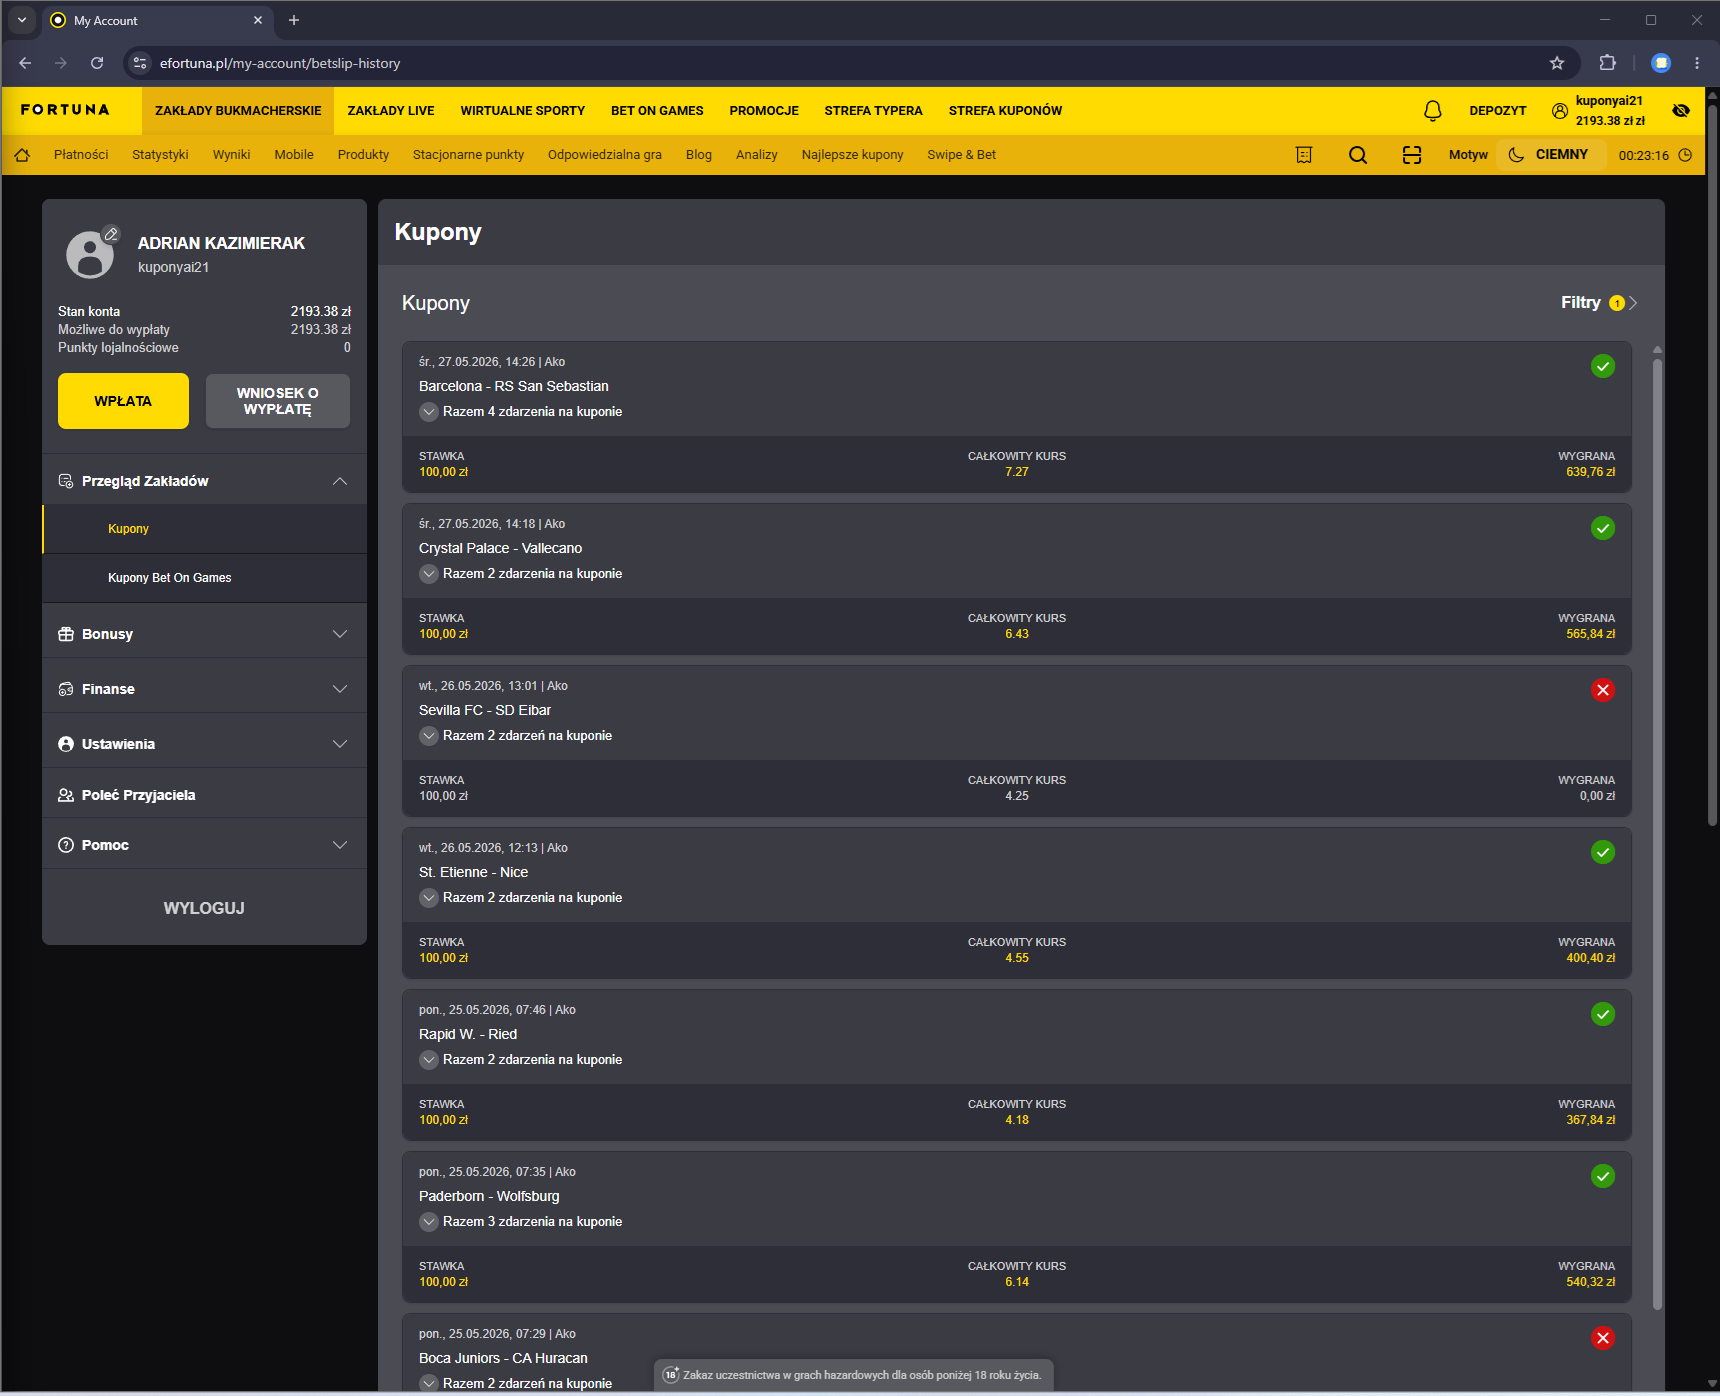1720x1396 pixels.
Task: Bookmark this page with the star
Action: point(1557,63)
